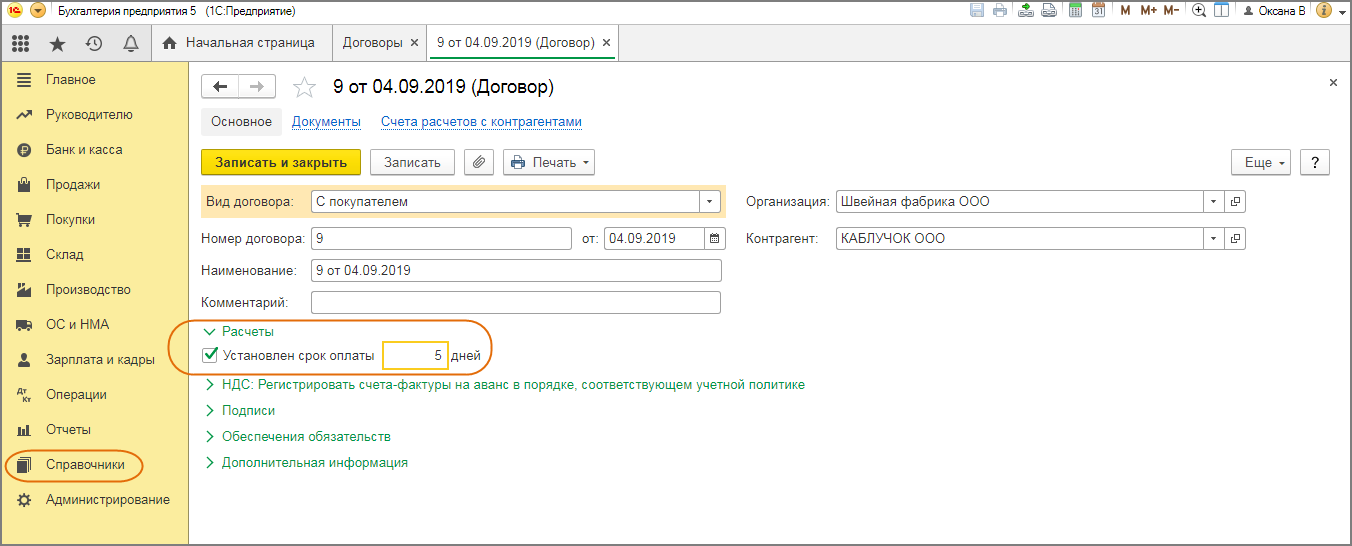
Task: Click the M memory button
Action: 1125,10
